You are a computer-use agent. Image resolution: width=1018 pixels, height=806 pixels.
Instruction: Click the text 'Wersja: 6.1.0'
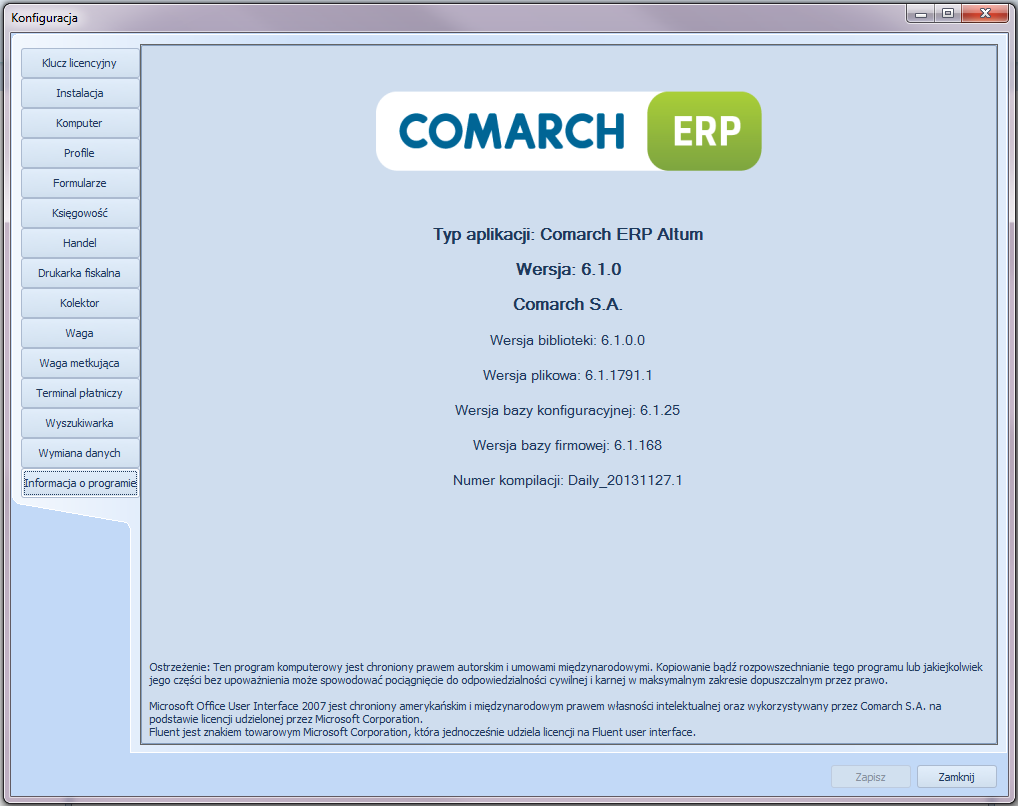coord(568,270)
